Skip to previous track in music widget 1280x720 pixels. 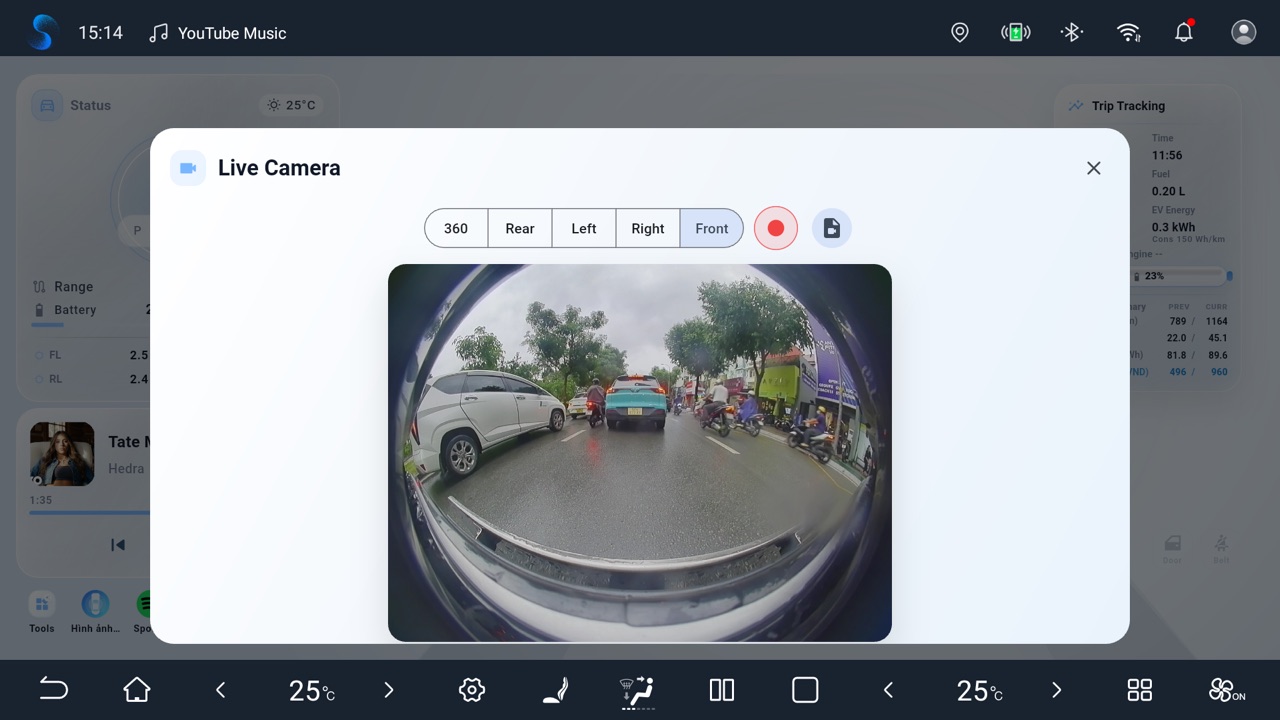(x=118, y=545)
